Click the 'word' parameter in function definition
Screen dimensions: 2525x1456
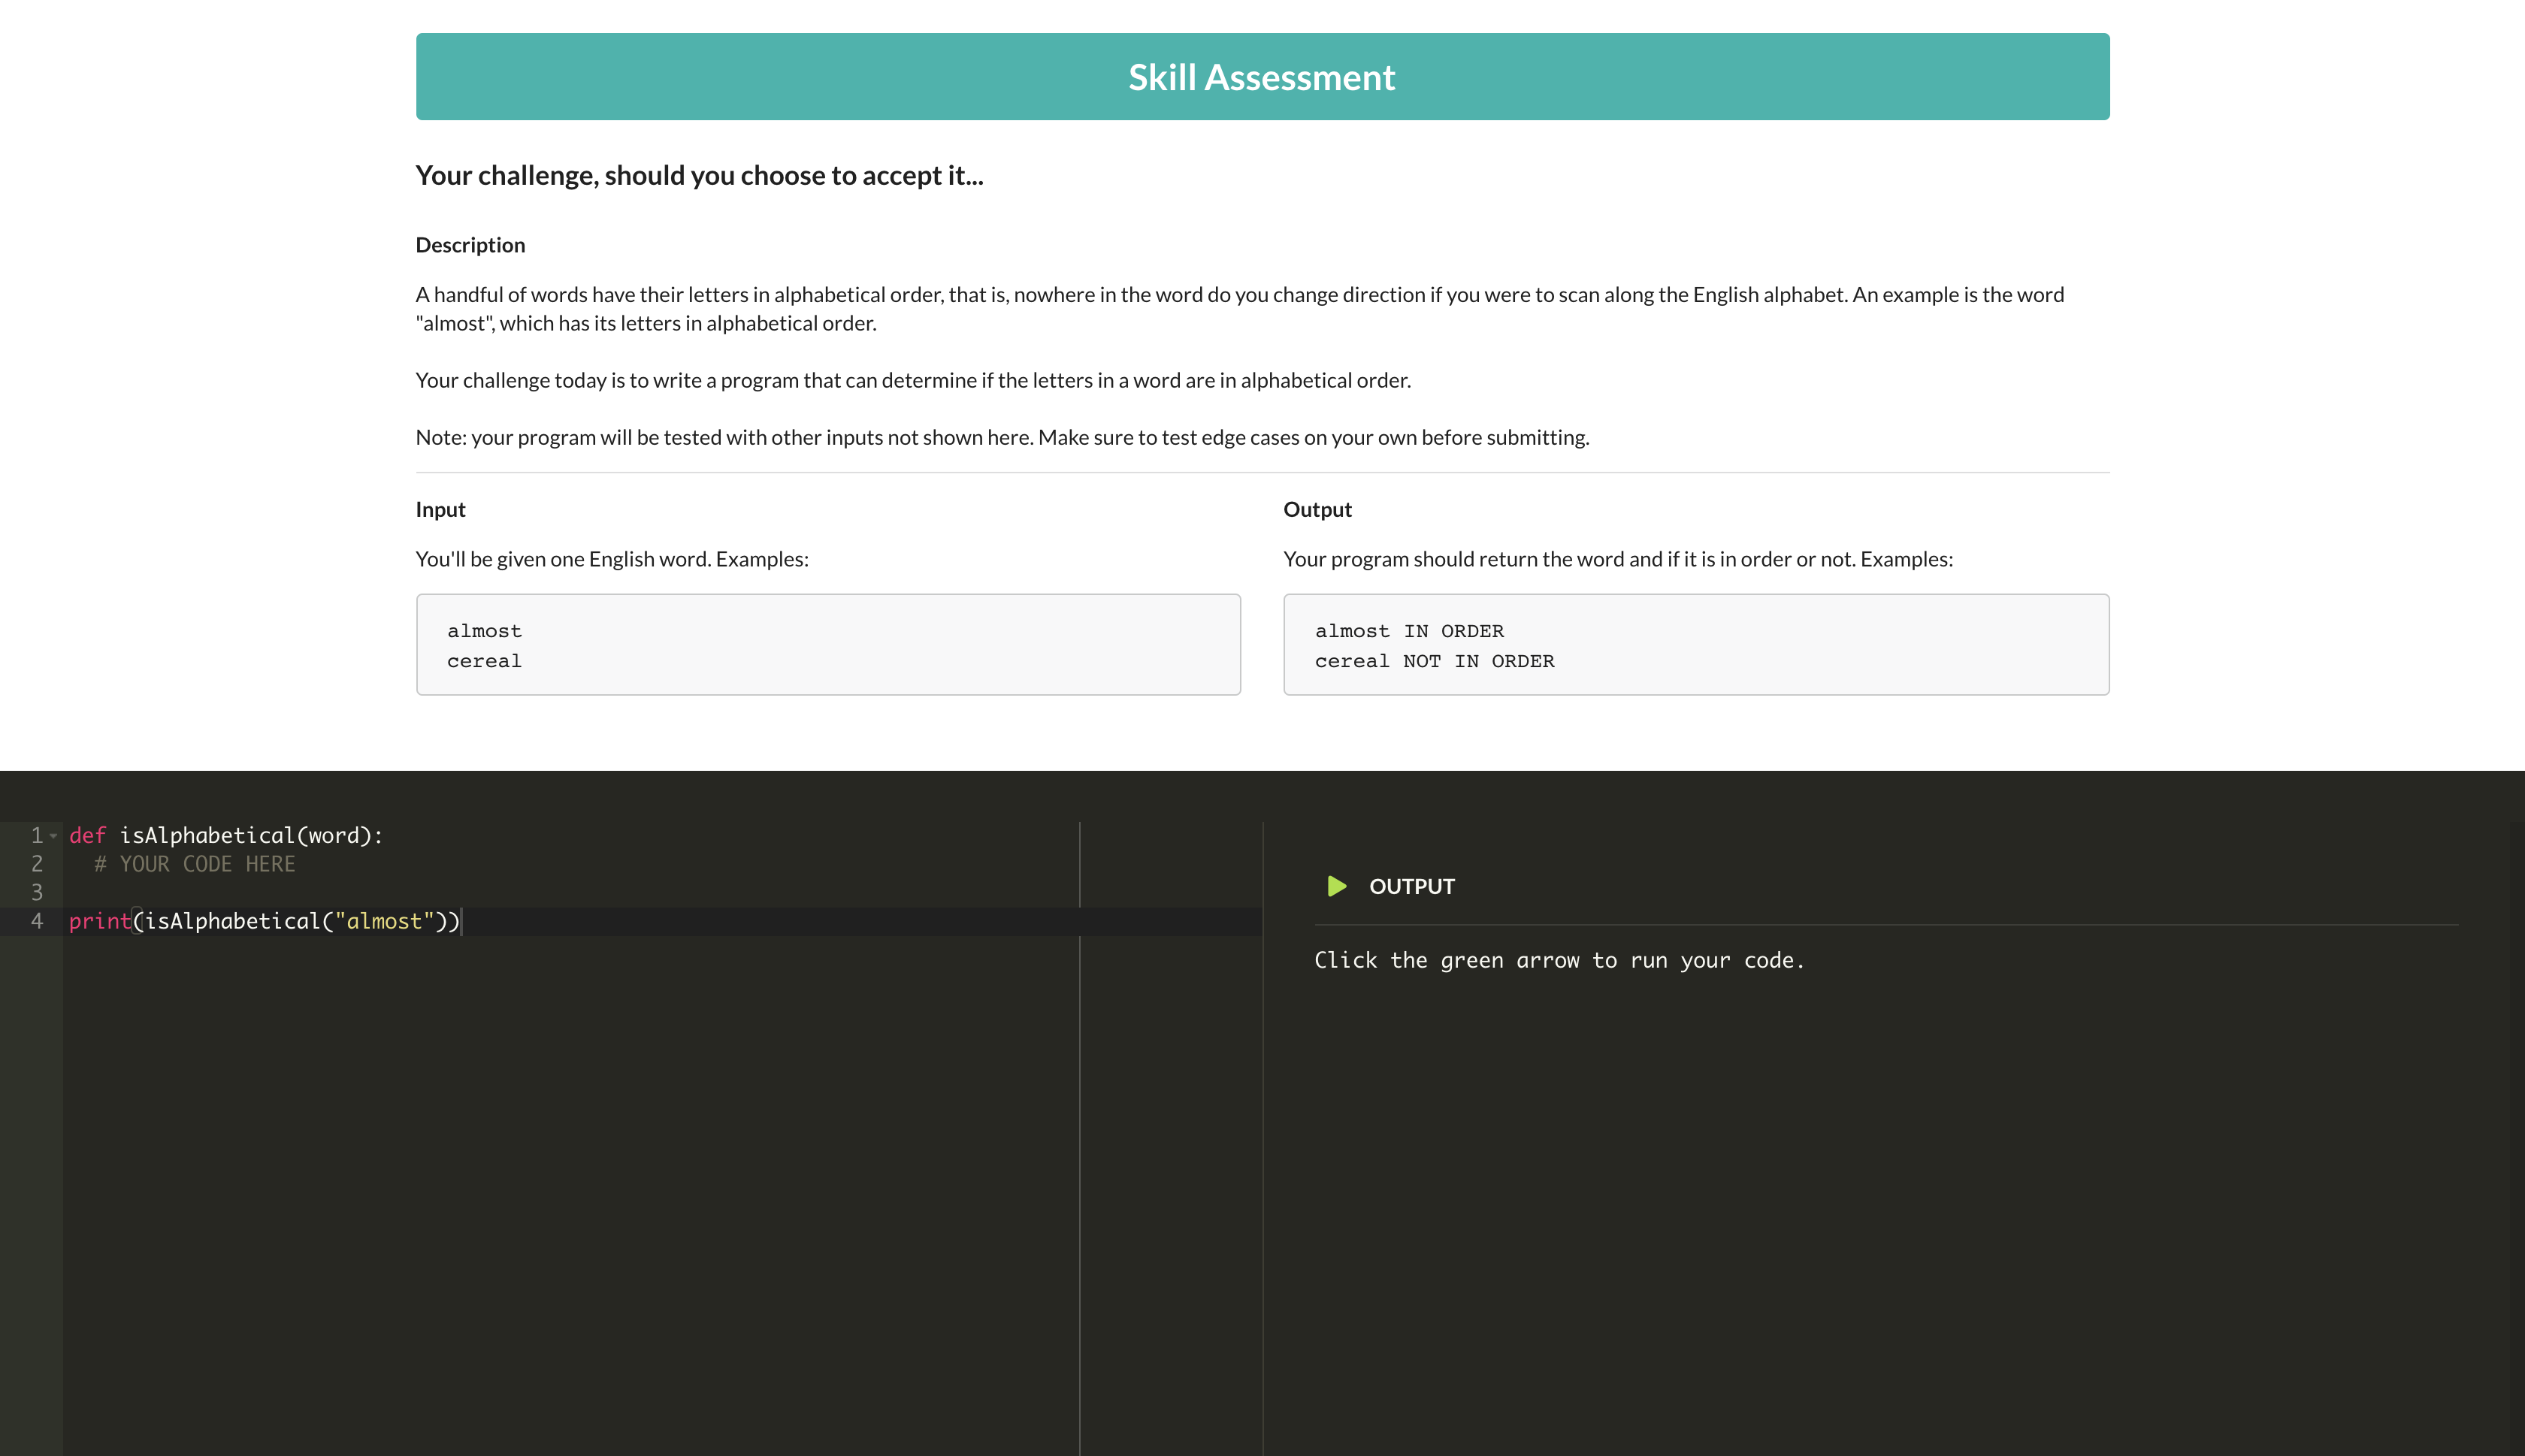click(333, 836)
